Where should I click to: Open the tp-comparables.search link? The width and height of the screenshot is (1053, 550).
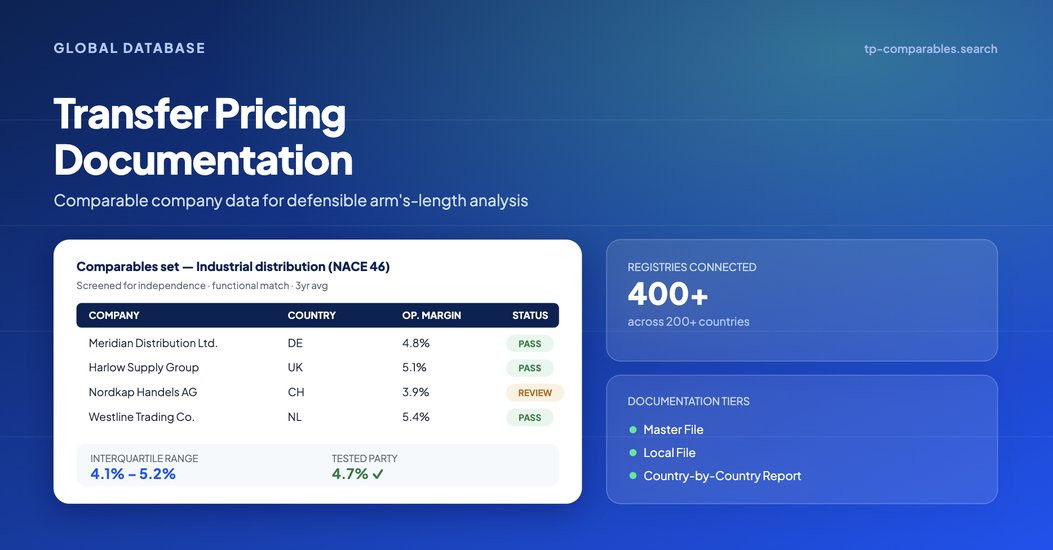(930, 49)
